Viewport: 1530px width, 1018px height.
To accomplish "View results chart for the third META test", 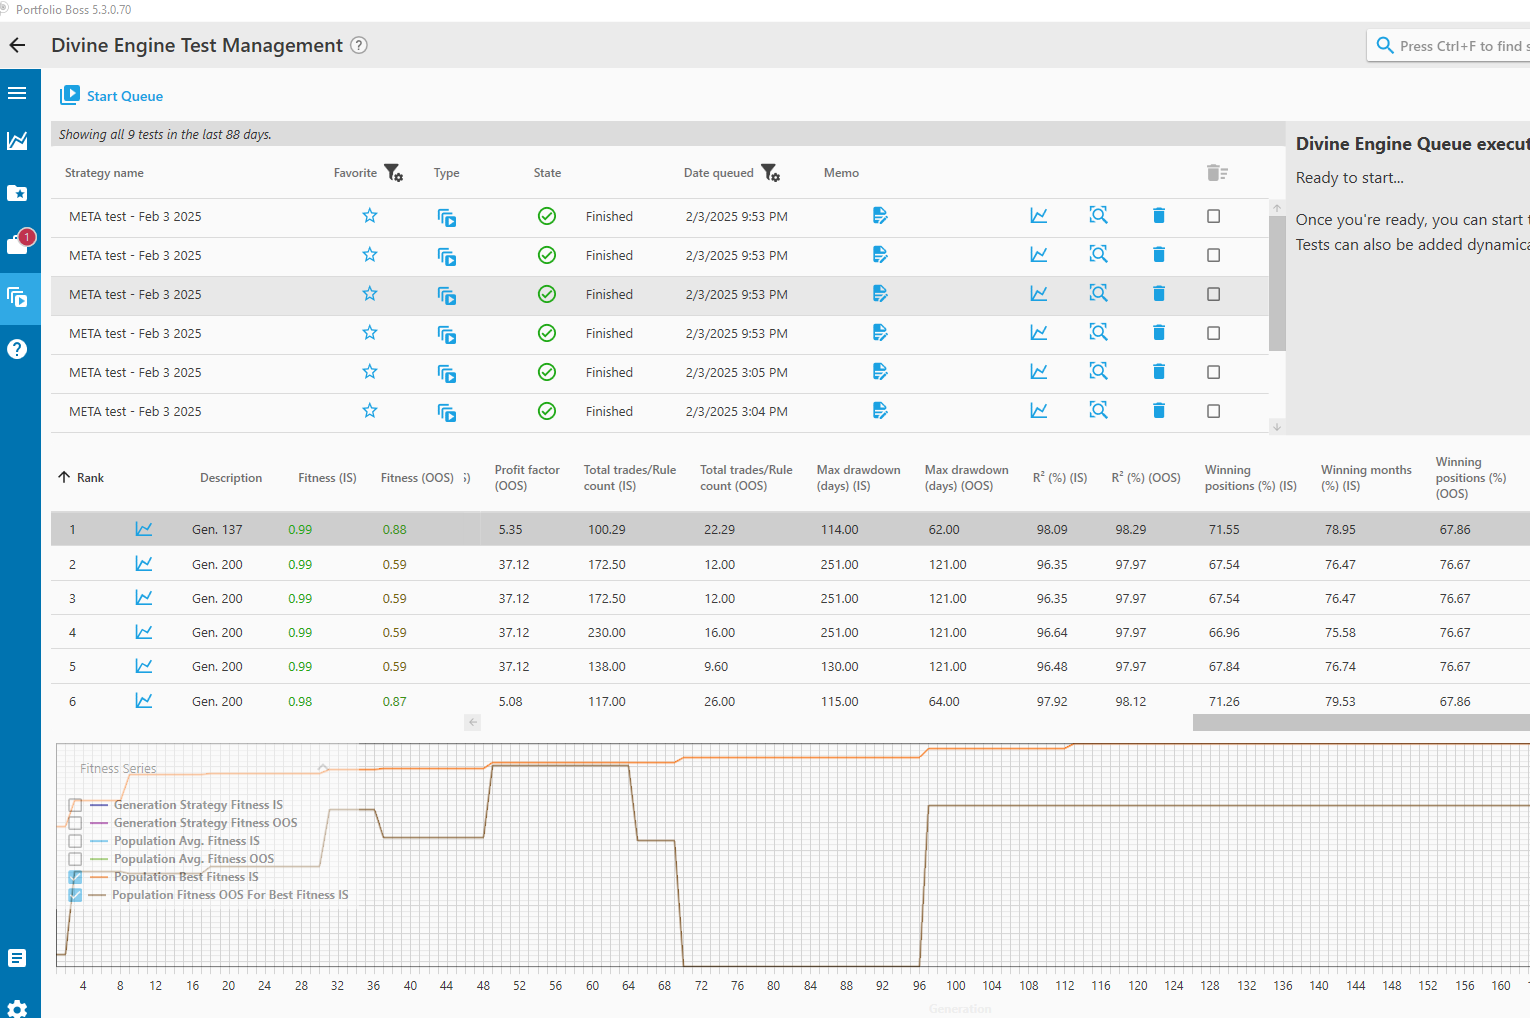I will click(1039, 294).
